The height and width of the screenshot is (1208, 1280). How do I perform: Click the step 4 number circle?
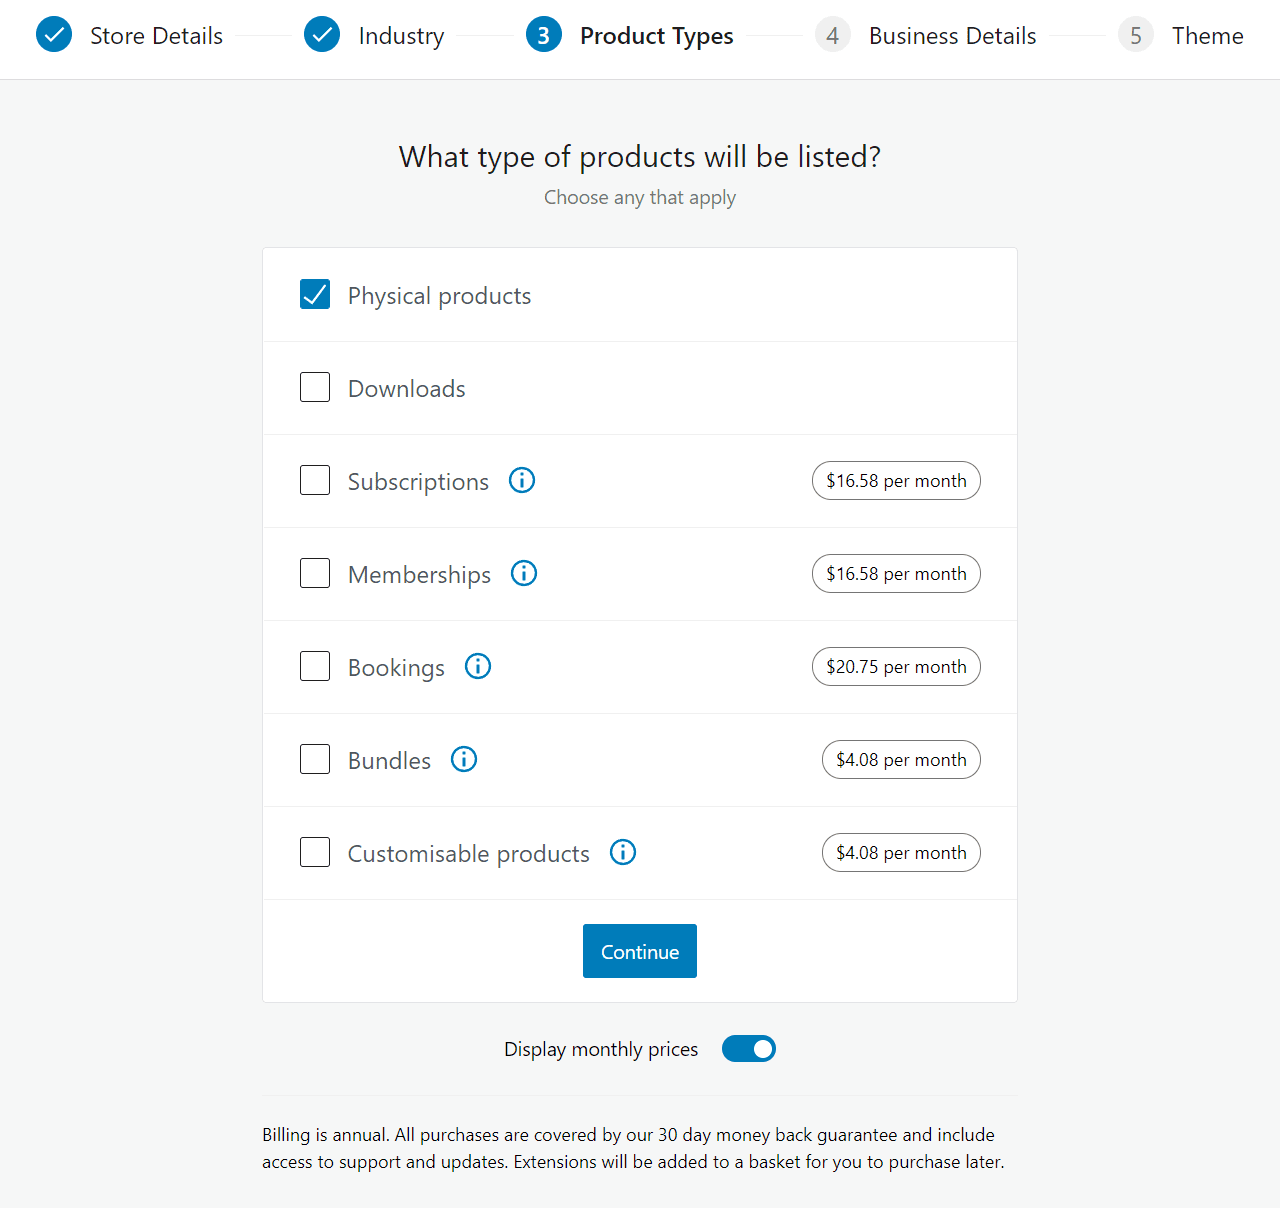tap(833, 34)
